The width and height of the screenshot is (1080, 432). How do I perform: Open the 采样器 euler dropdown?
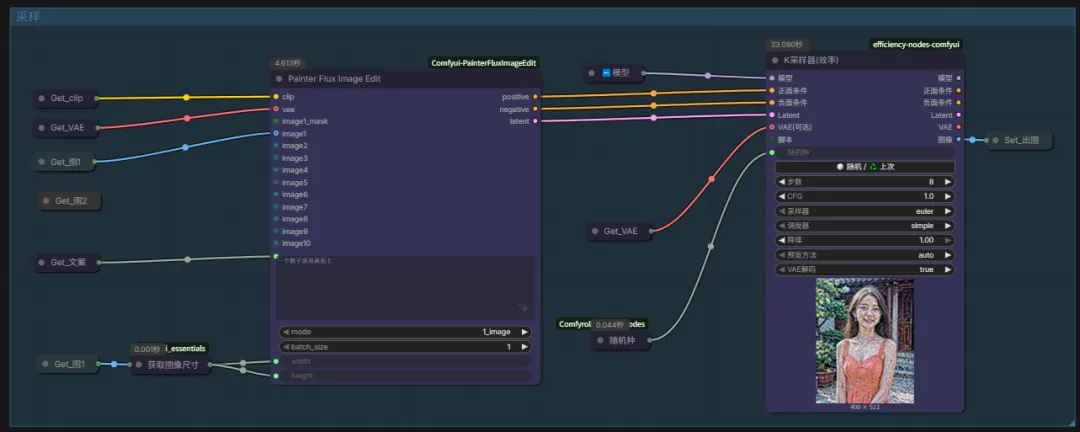[x=864, y=211]
